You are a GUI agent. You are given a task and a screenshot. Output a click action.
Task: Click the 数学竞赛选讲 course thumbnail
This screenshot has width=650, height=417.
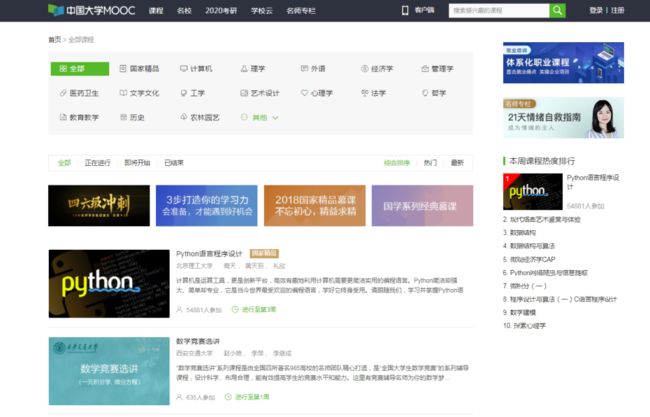109,371
